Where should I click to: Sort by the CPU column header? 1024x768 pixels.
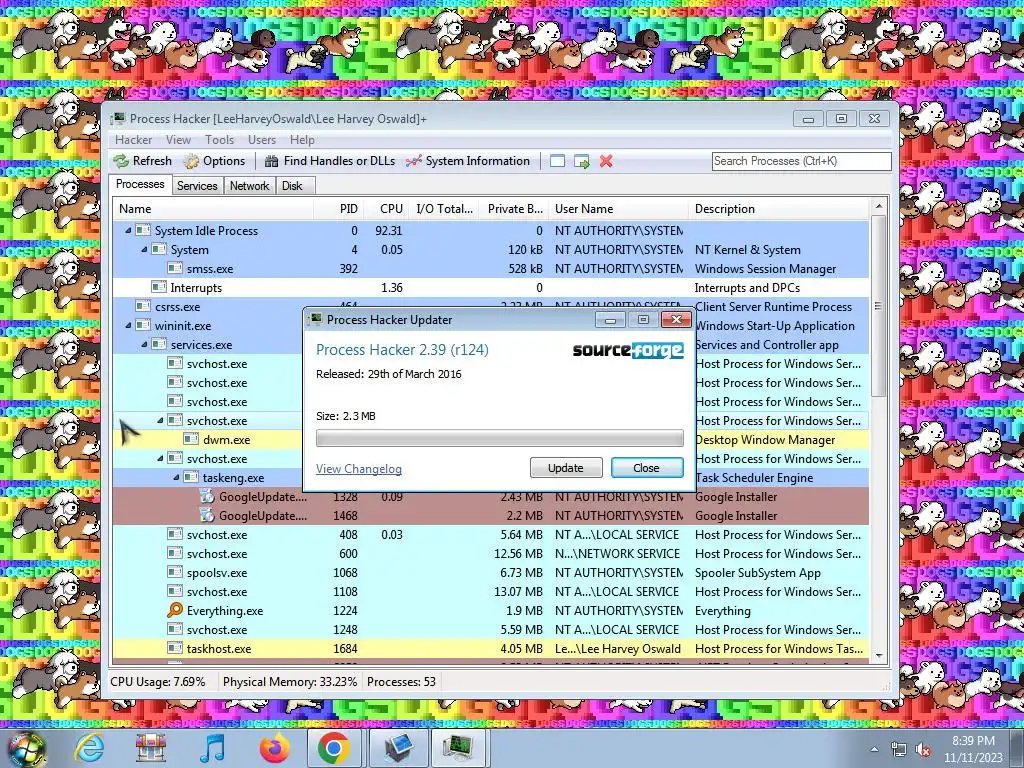coord(385,209)
